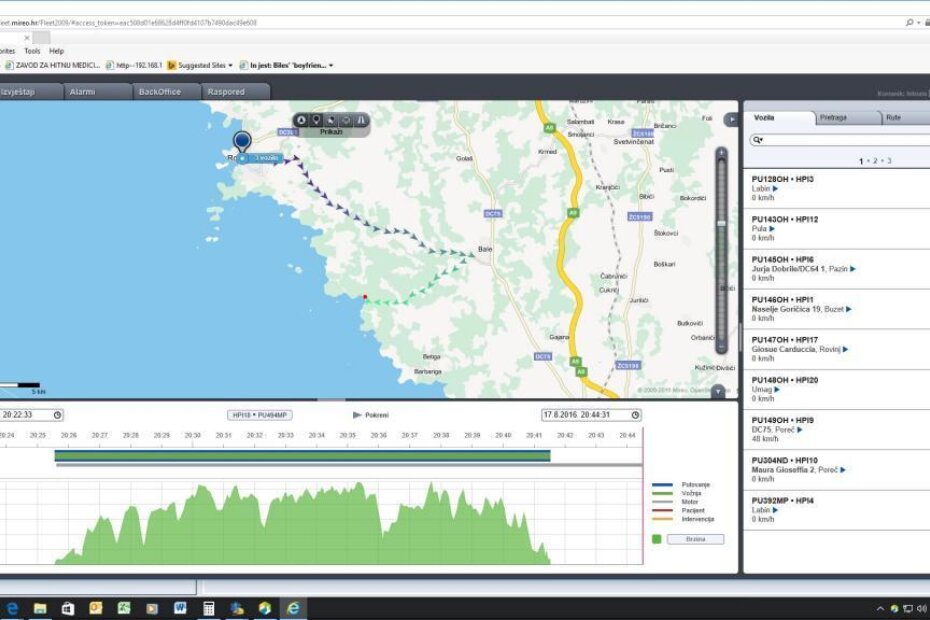Click the blue map pin marker on the map
Viewport: 930px width, 620px height.
pyautogui.click(x=242, y=143)
